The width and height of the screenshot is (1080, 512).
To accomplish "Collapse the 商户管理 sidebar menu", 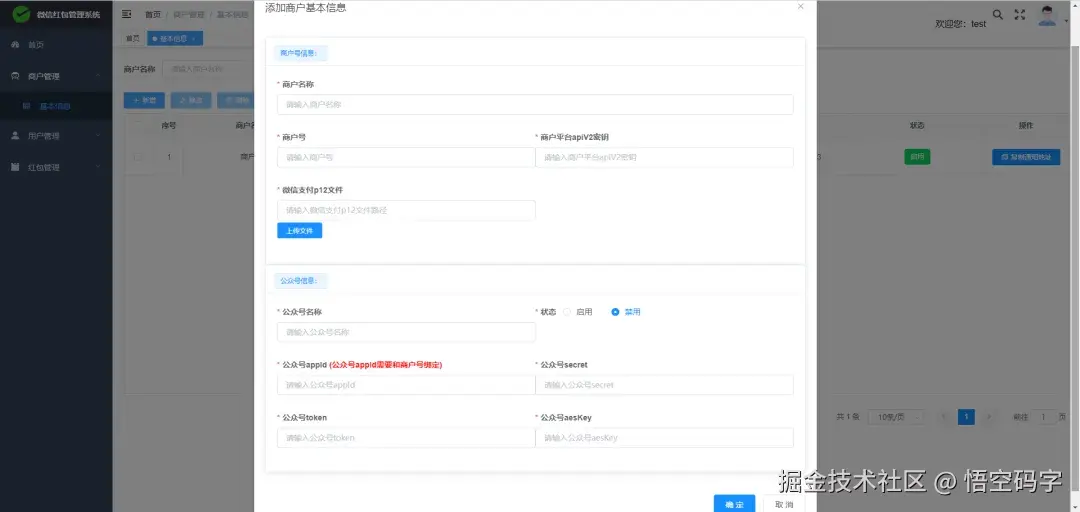I will coord(56,76).
